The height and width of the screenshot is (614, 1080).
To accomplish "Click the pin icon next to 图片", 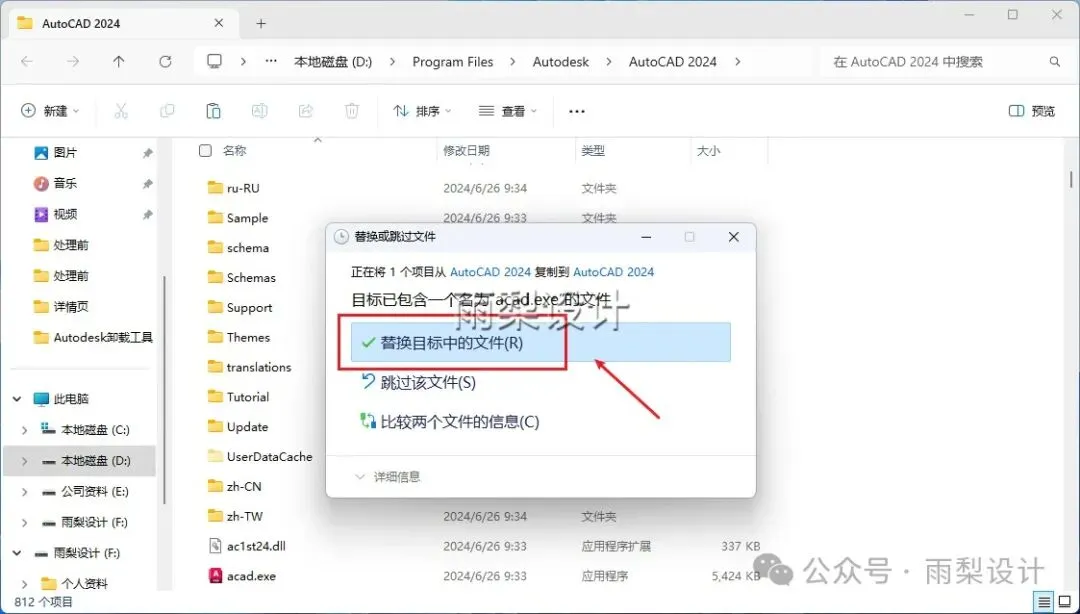I will 147,153.
